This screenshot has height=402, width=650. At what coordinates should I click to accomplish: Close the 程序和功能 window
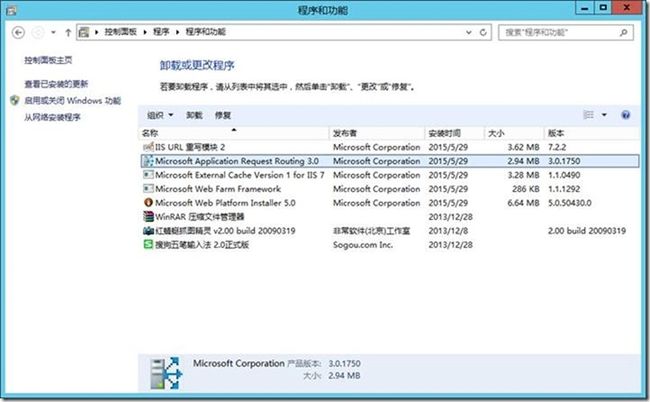click(x=627, y=8)
